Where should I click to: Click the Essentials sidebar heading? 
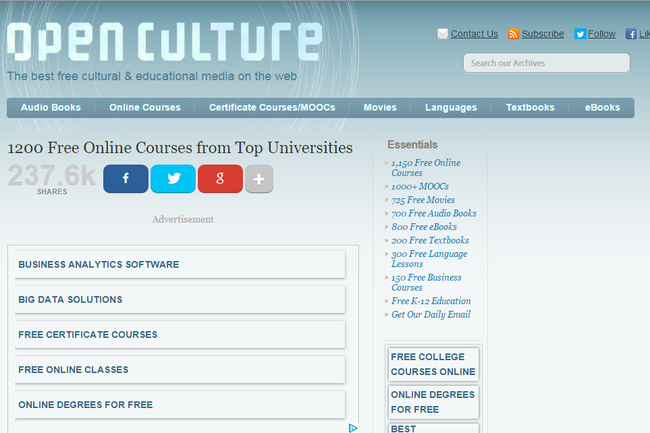(x=412, y=145)
